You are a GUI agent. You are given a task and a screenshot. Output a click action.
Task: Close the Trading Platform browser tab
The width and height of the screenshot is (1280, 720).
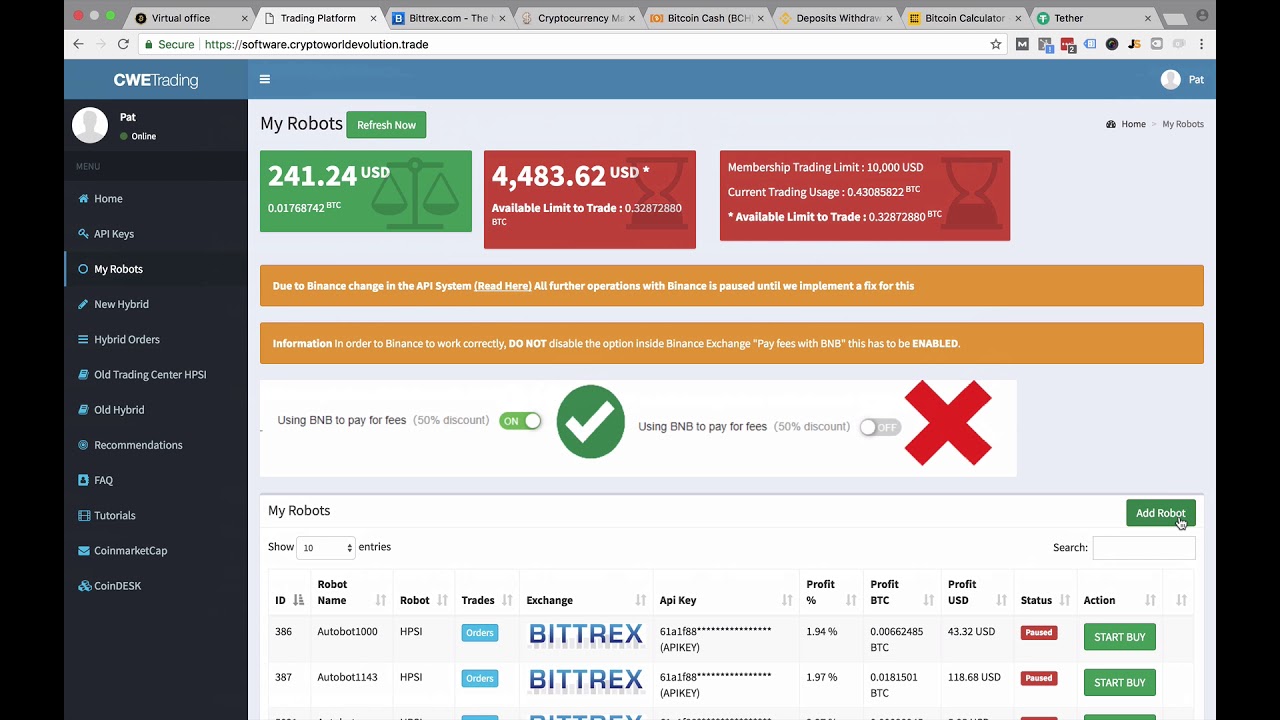(373, 18)
